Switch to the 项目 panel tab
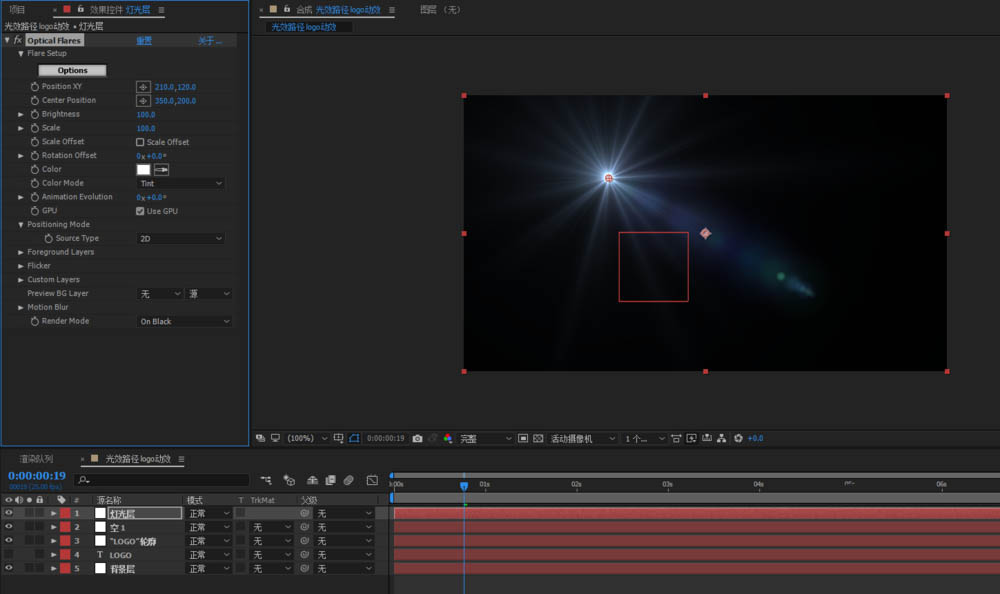This screenshot has height=594, width=1000. point(17,10)
